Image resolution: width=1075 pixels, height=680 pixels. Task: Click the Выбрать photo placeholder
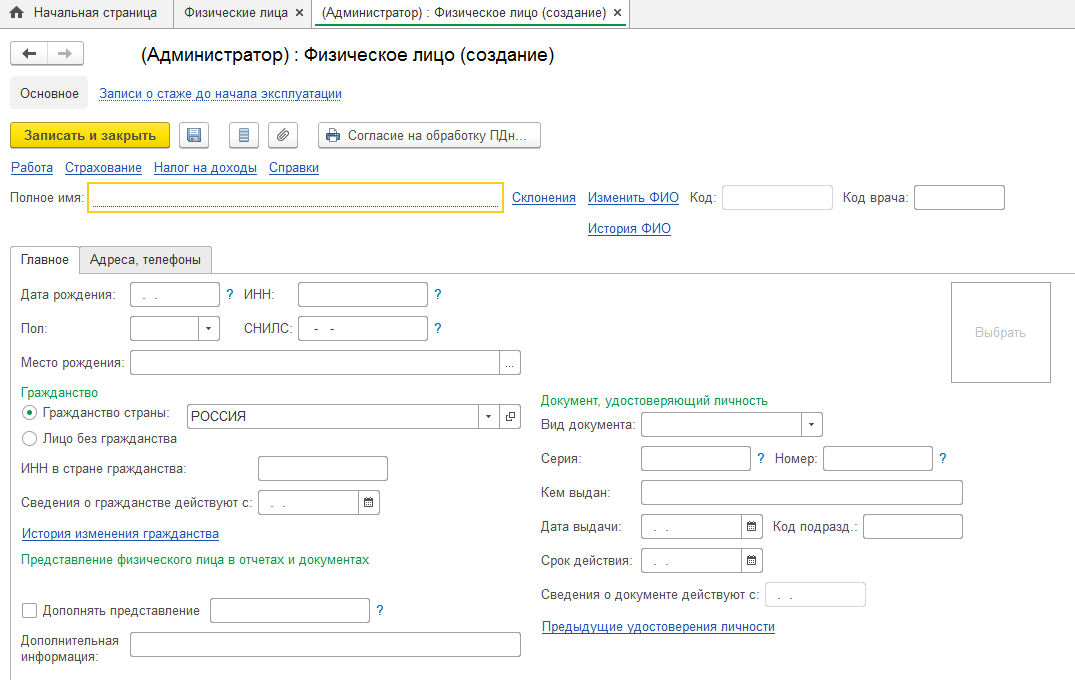tap(1000, 332)
